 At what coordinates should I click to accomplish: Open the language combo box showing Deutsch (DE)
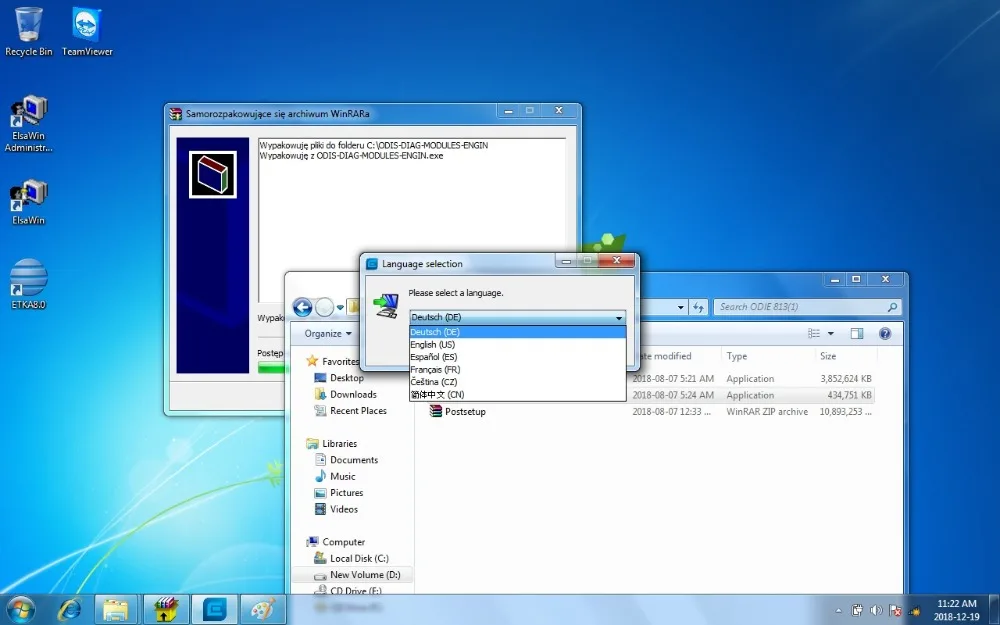[x=517, y=317]
